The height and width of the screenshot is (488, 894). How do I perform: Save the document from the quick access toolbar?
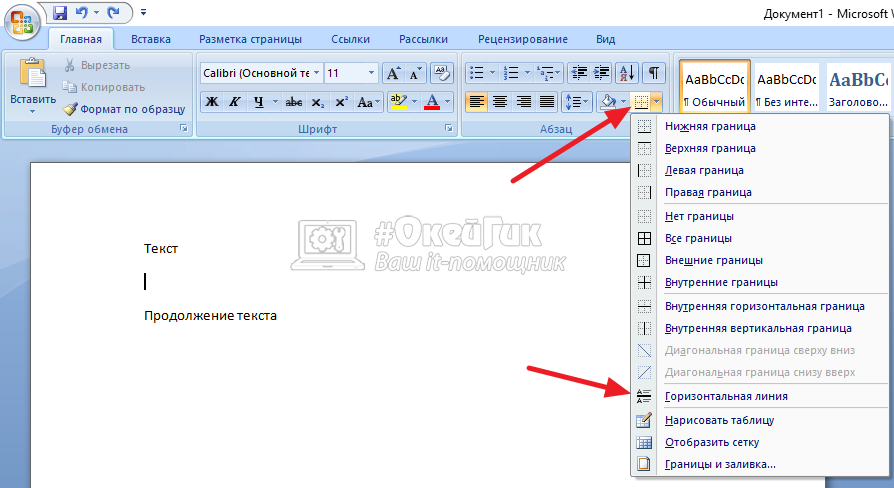click(x=59, y=14)
